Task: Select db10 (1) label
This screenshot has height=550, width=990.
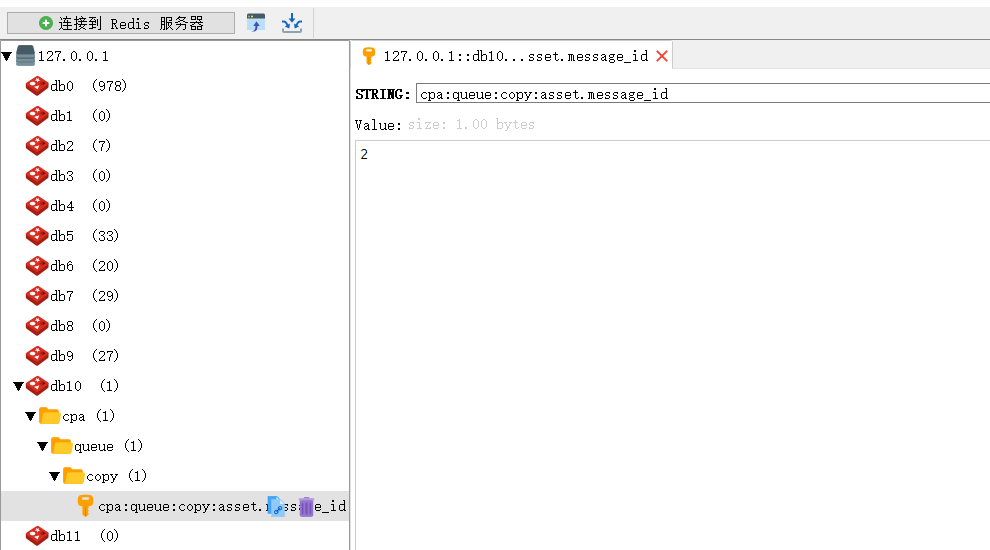Action: [85, 386]
